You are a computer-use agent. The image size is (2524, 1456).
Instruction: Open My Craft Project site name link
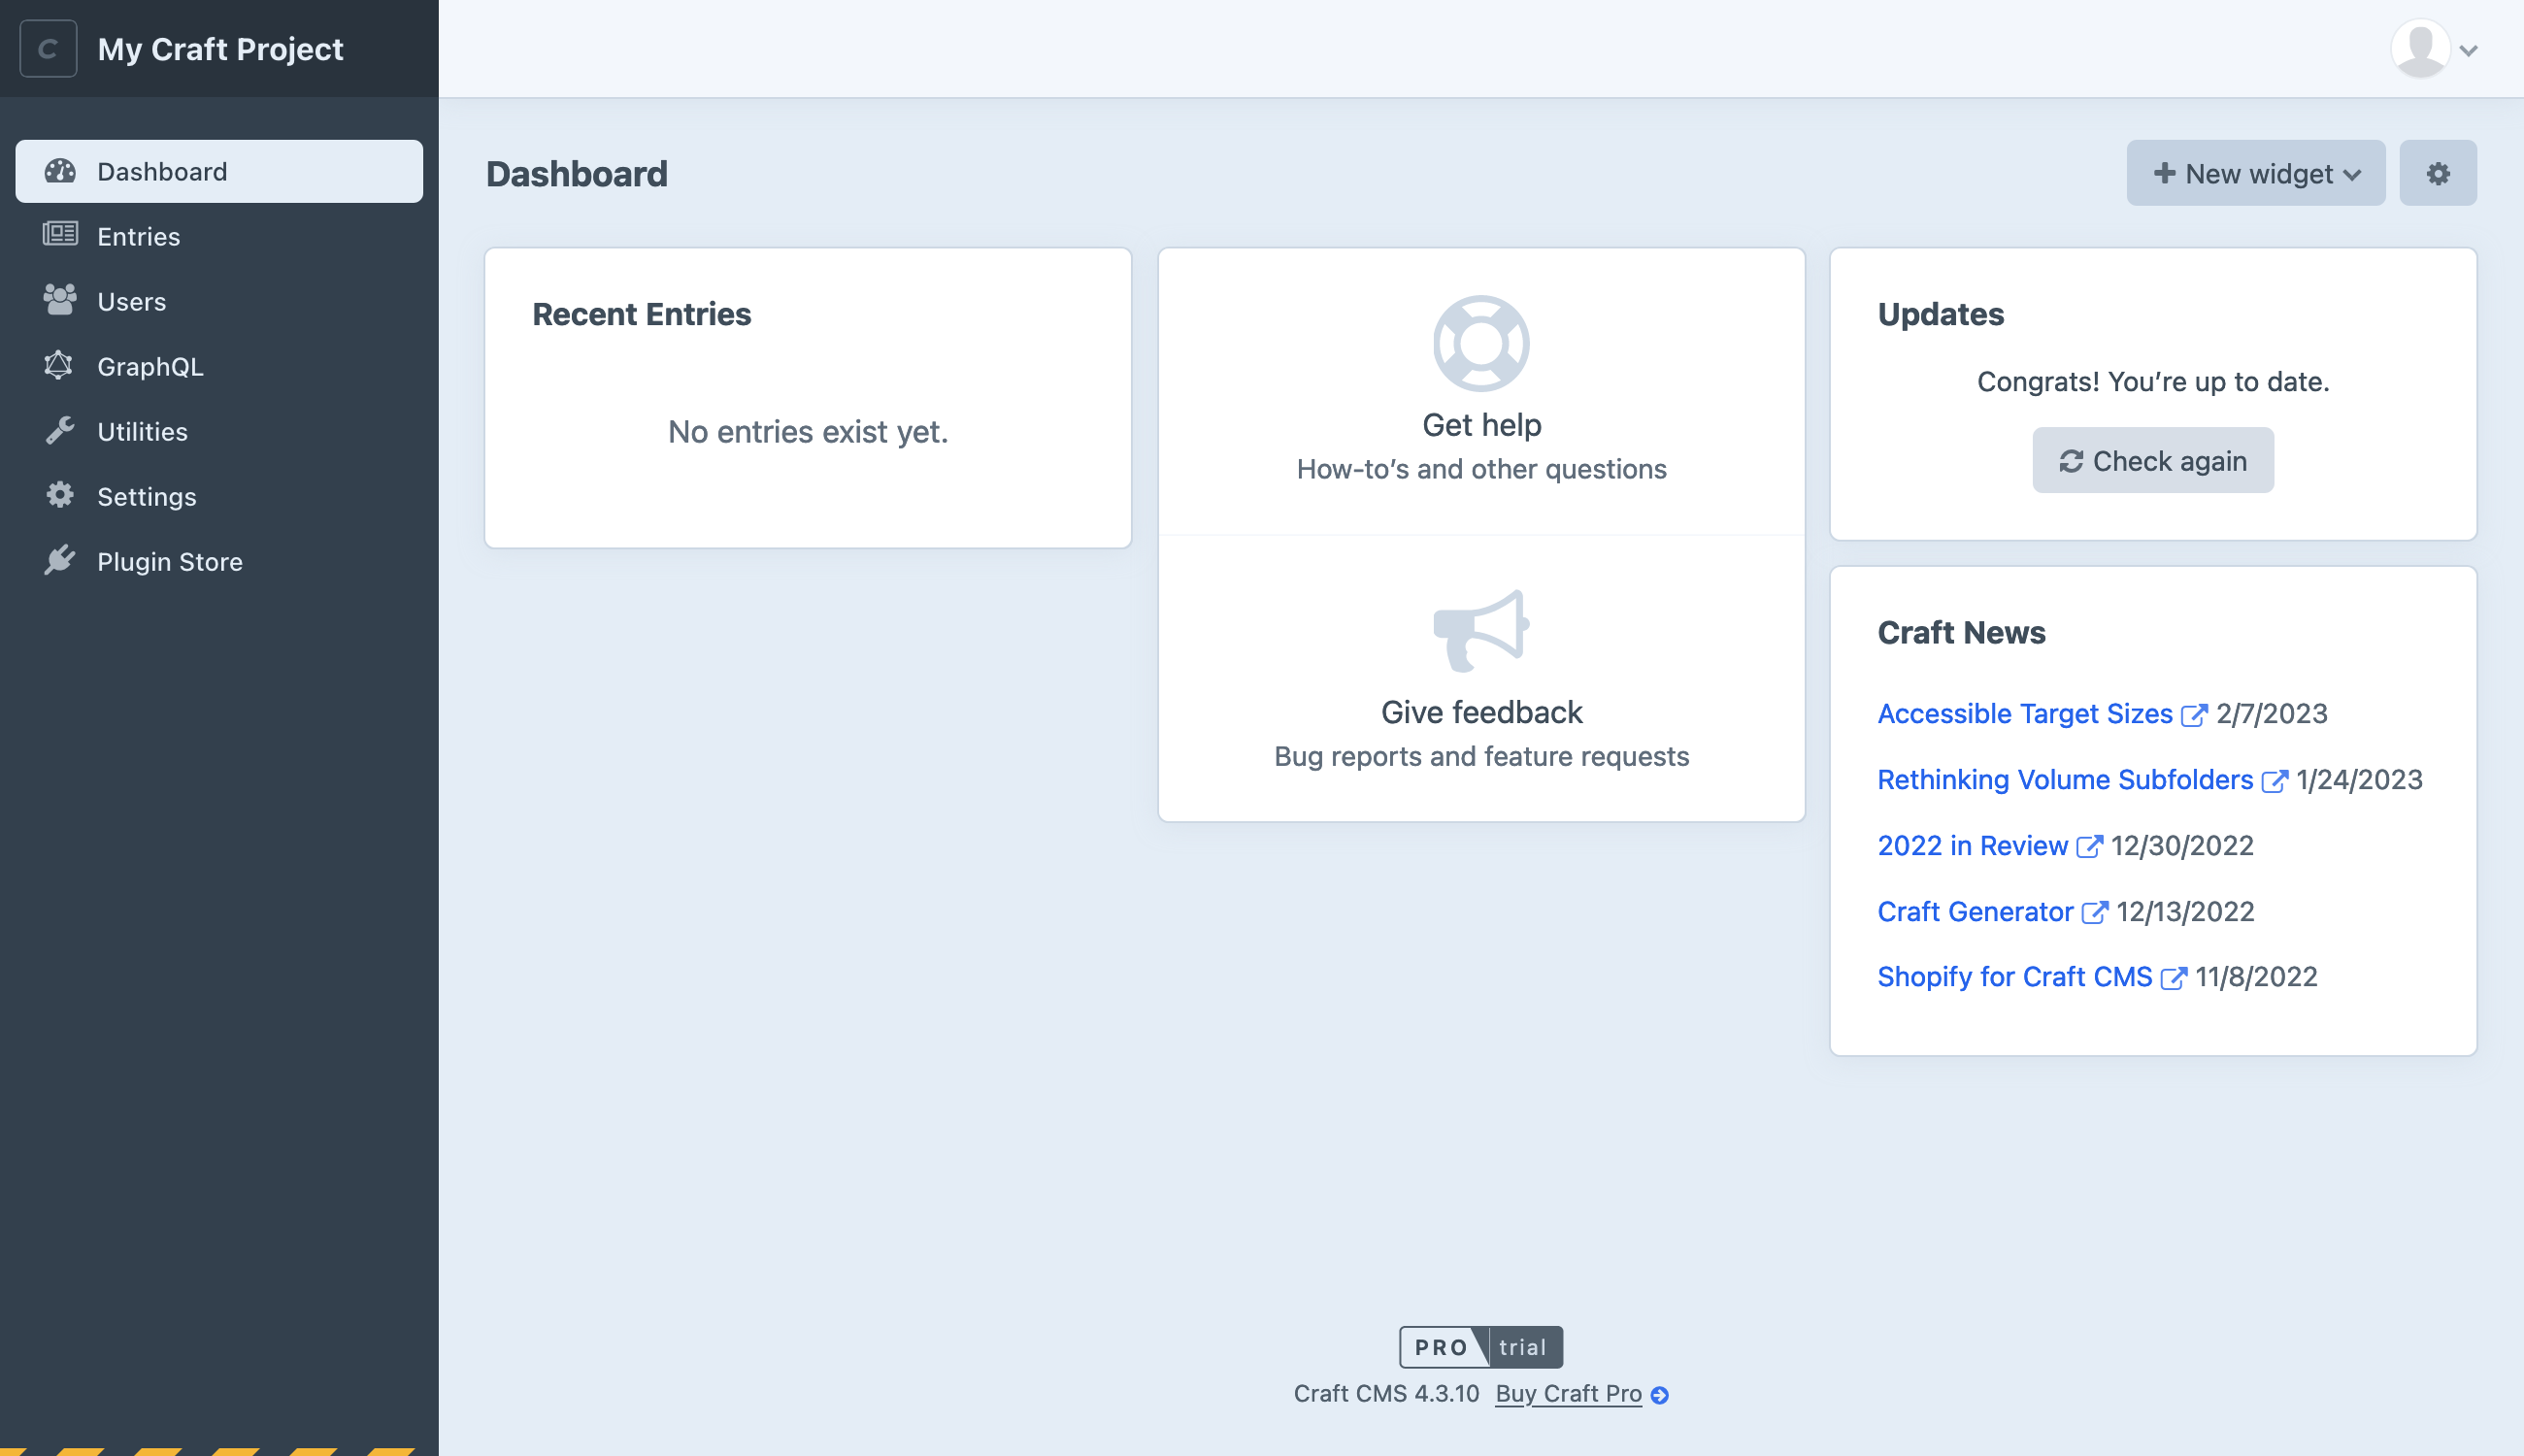pos(220,49)
